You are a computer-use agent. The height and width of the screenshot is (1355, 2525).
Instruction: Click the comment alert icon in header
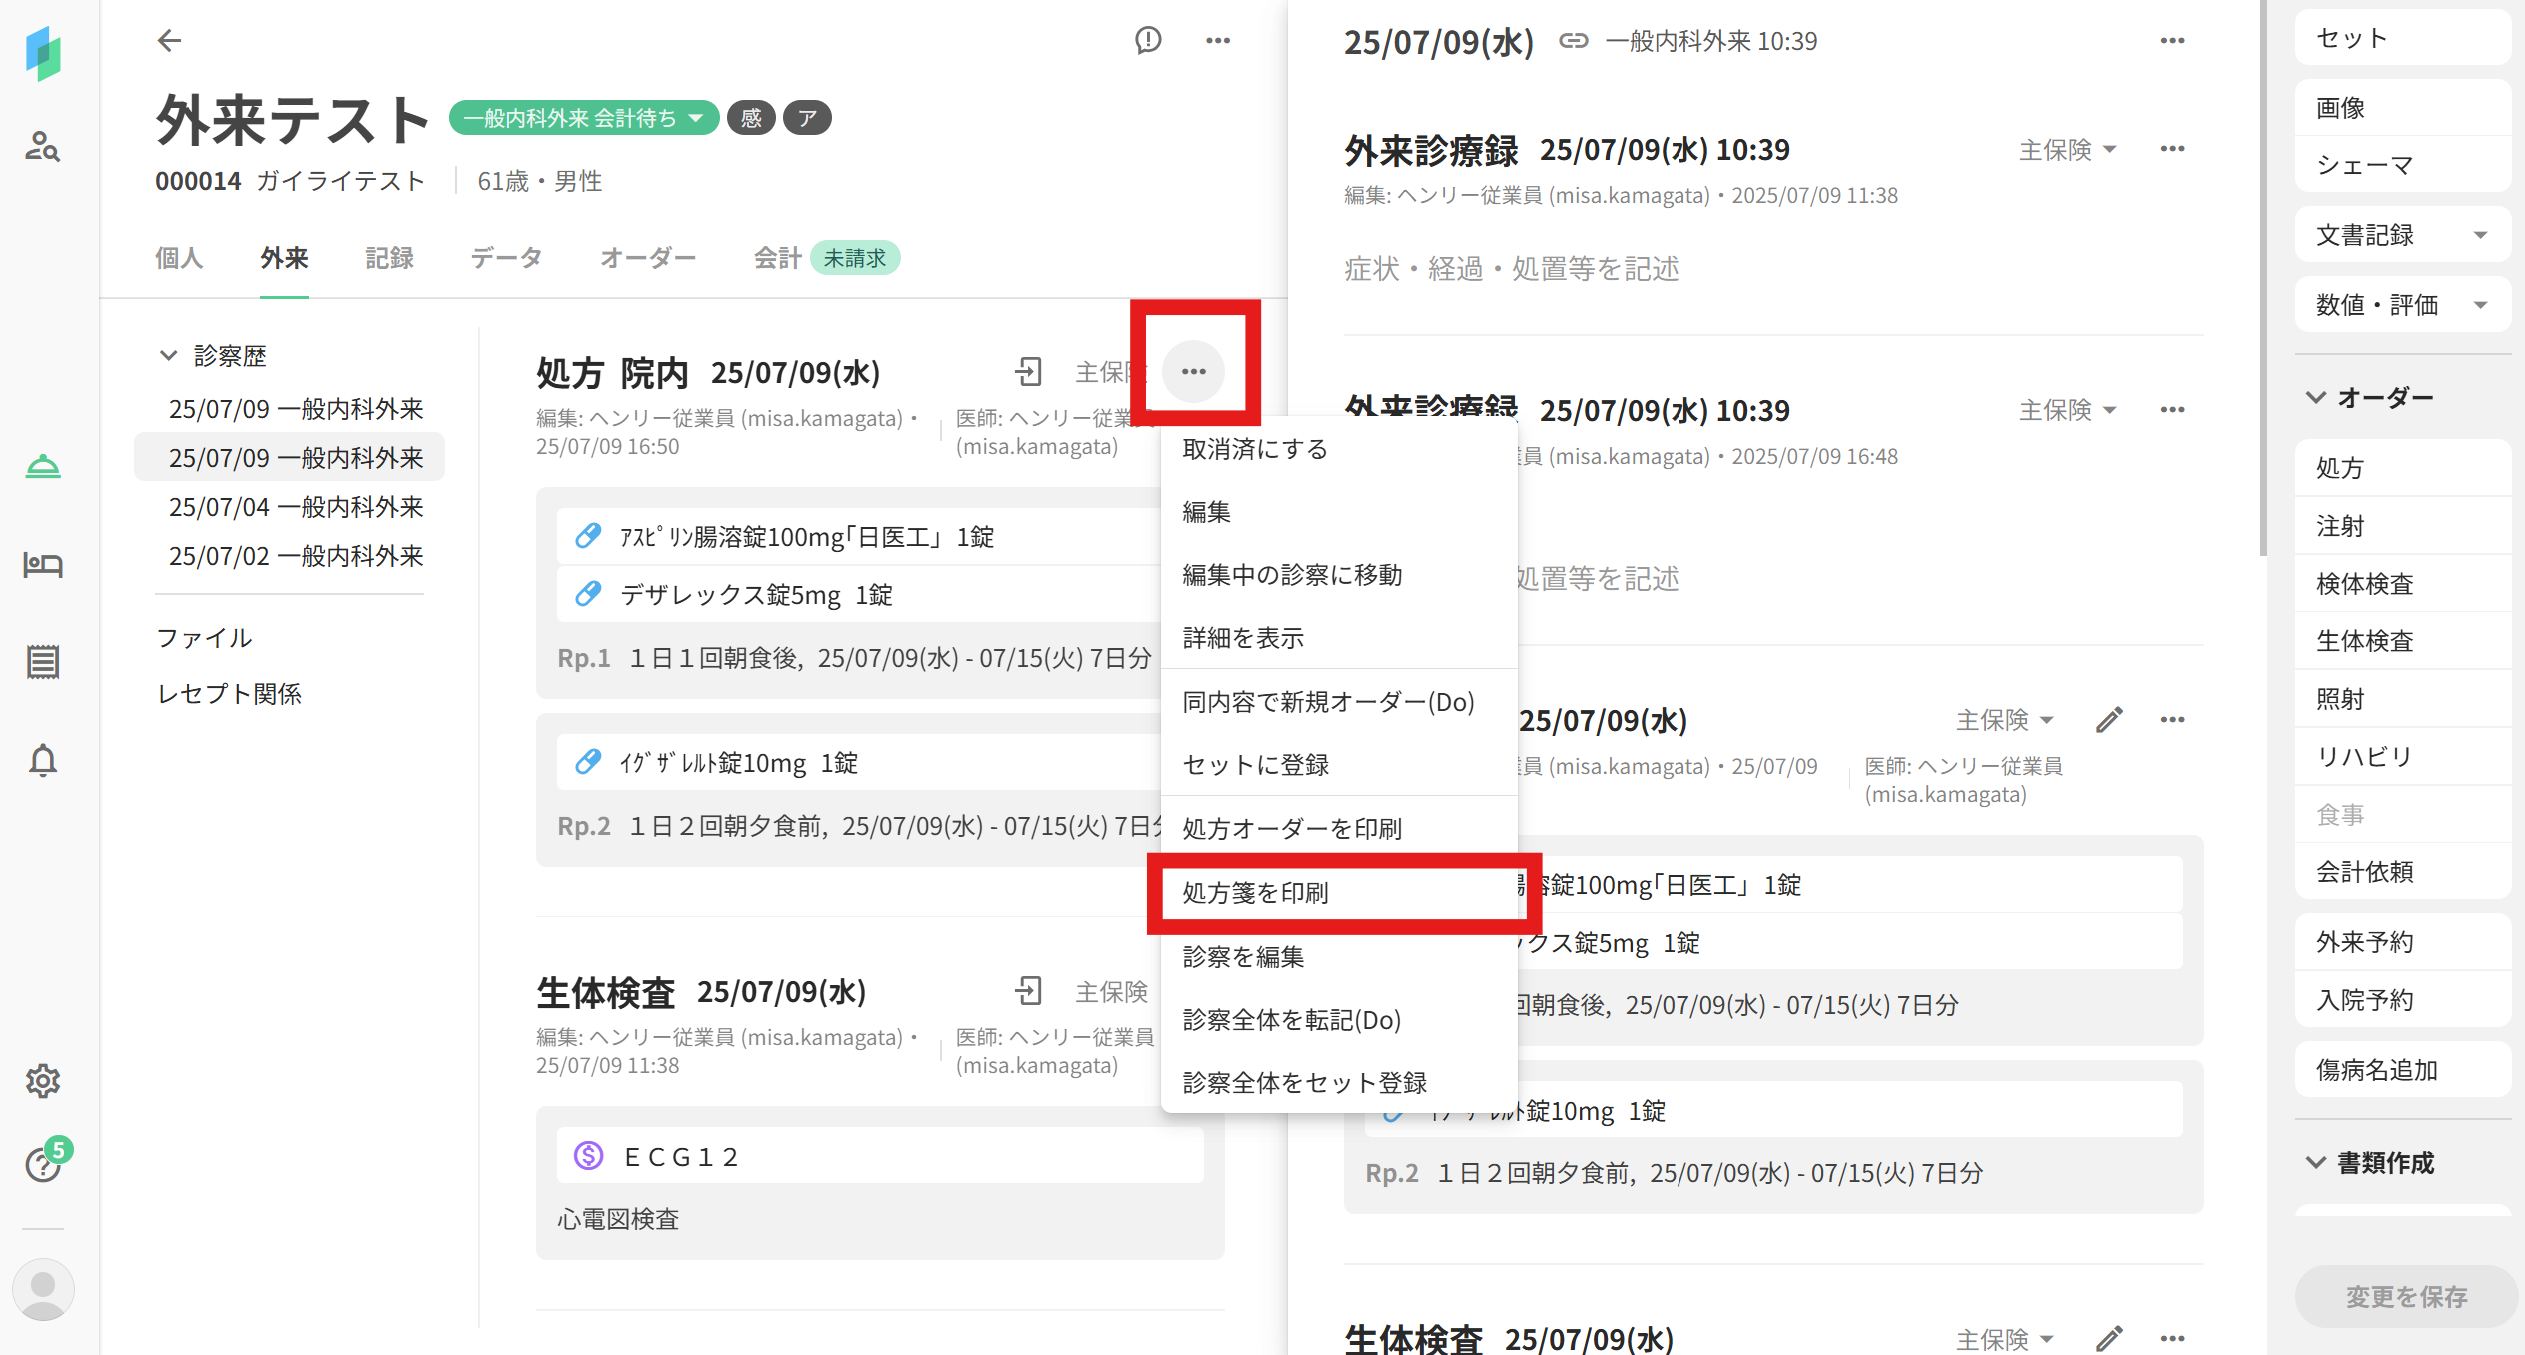click(x=1148, y=40)
